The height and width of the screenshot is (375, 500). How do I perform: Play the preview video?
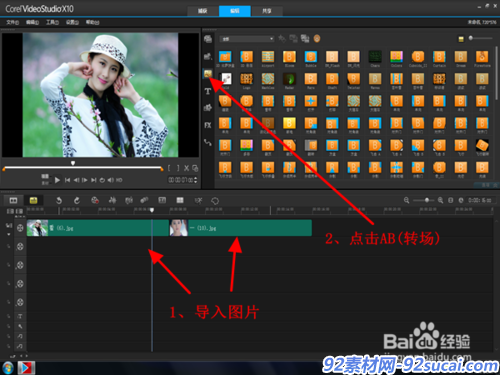pyautogui.click(x=57, y=180)
